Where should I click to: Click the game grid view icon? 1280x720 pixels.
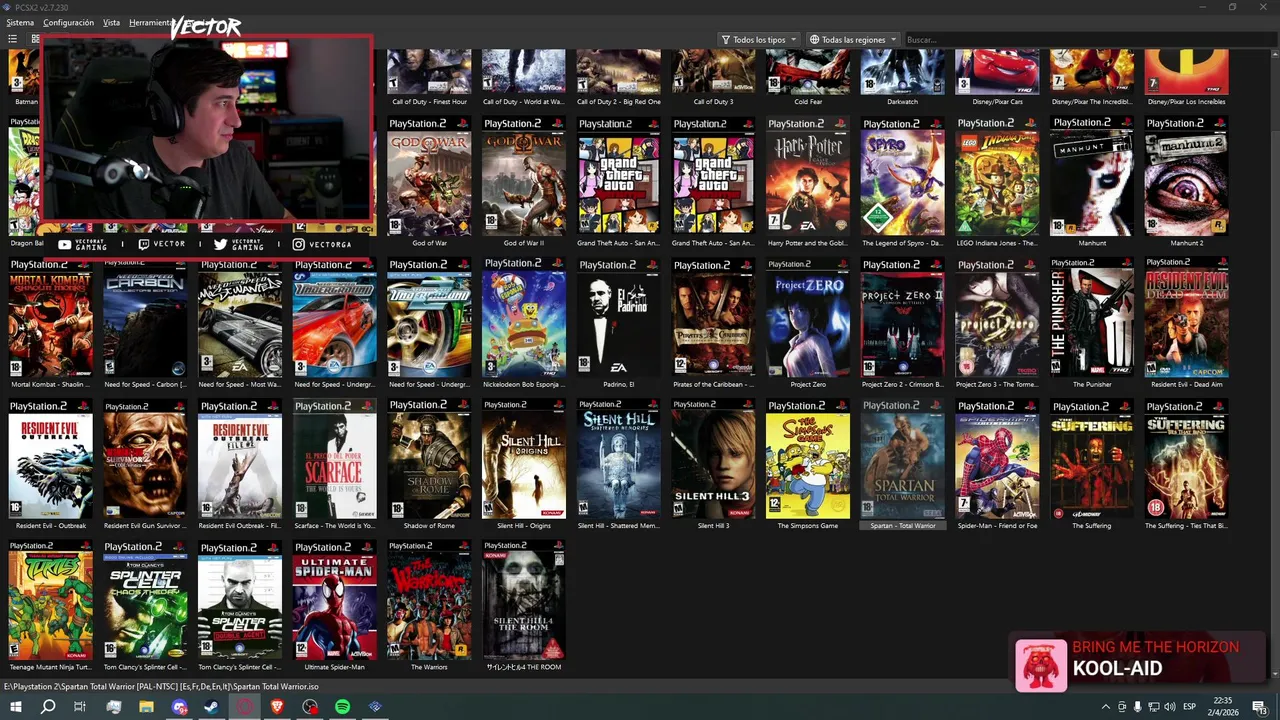35,39
